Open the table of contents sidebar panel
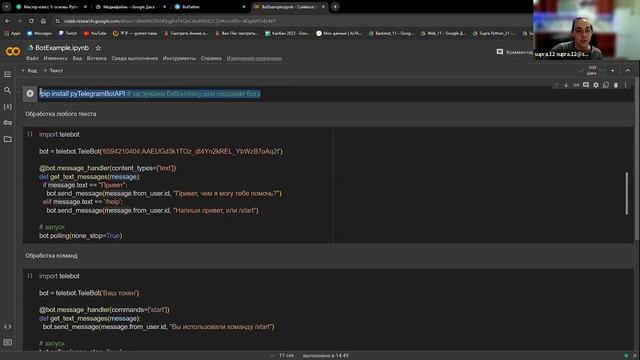This screenshot has height=360, width=640. click(7, 74)
